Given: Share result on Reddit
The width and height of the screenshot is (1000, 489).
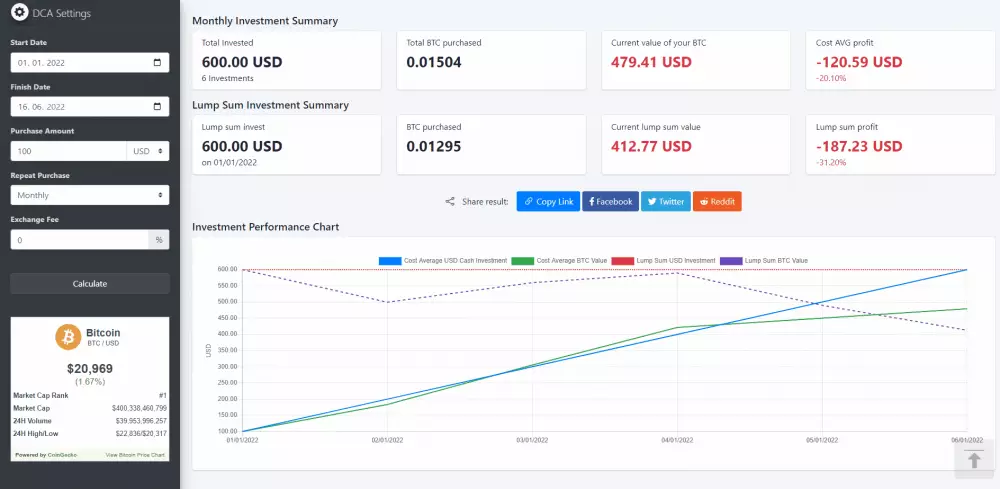Looking at the screenshot, I should click(717, 202).
